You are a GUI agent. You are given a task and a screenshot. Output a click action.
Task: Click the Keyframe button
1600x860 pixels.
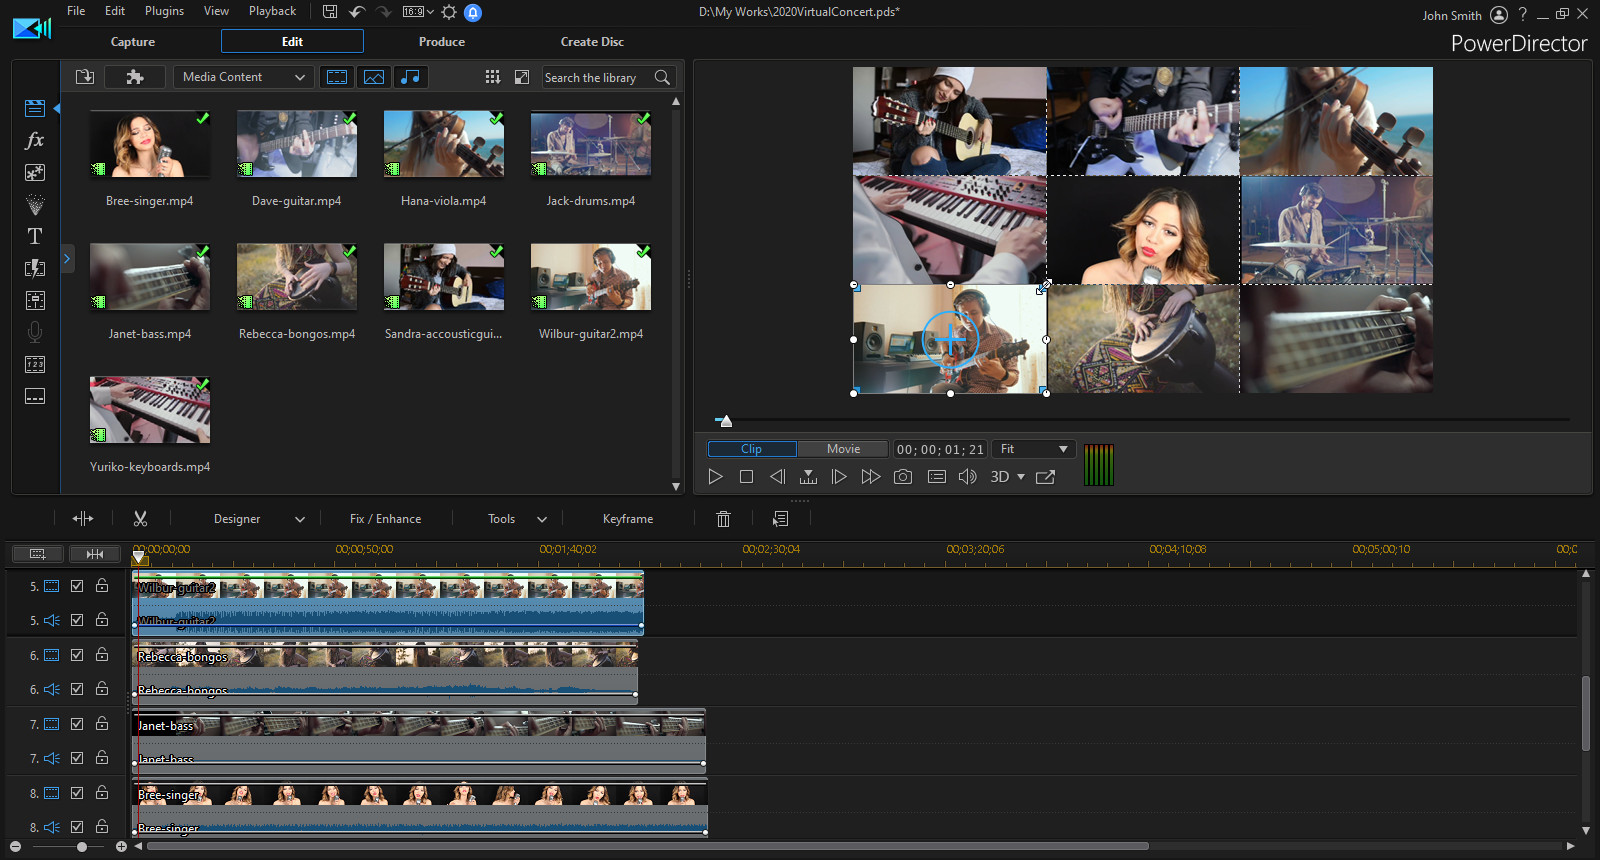[627, 519]
